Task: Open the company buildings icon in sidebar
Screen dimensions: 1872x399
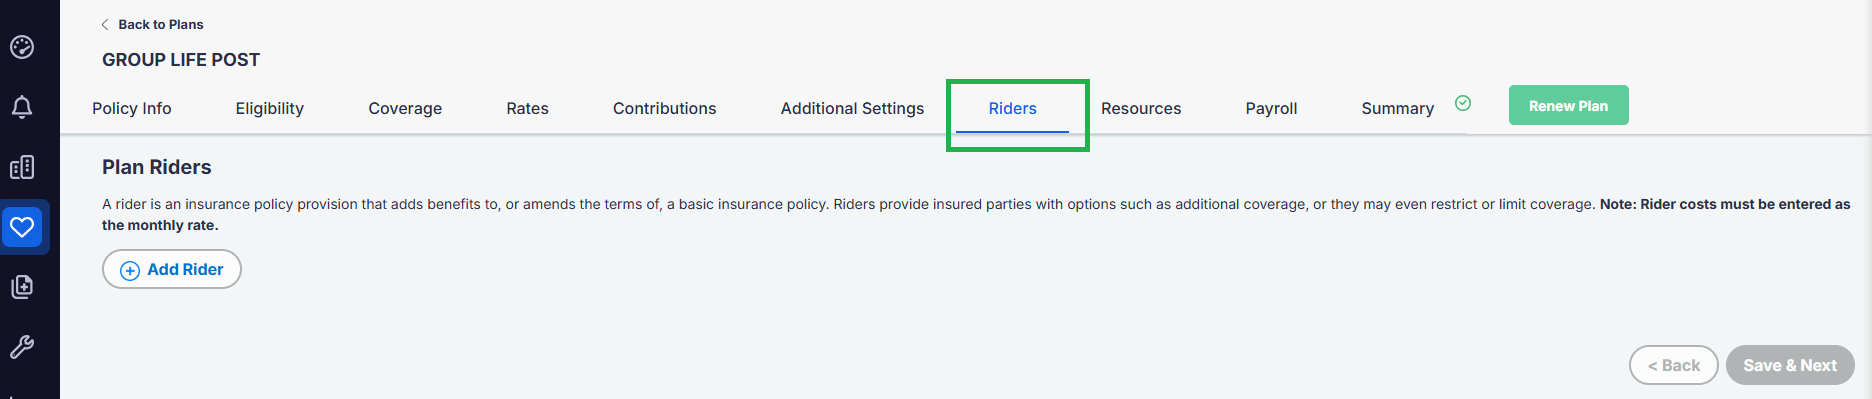Action: pyautogui.click(x=22, y=167)
